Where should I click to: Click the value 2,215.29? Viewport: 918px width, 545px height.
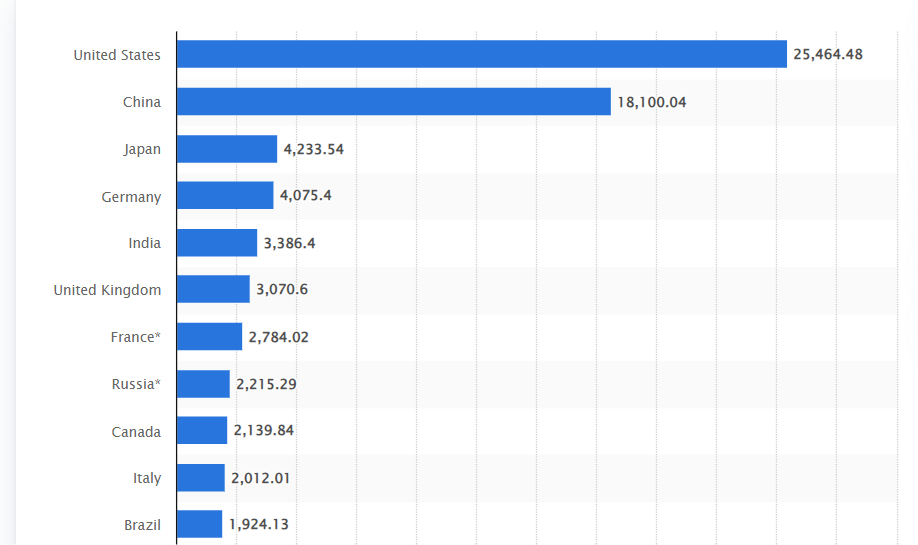(266, 385)
